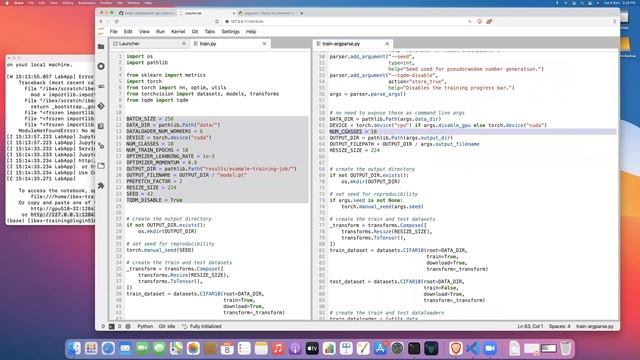Open the Git diamond icon in sidebar
This screenshot has height=360, width=640.
click(x=101, y=106)
